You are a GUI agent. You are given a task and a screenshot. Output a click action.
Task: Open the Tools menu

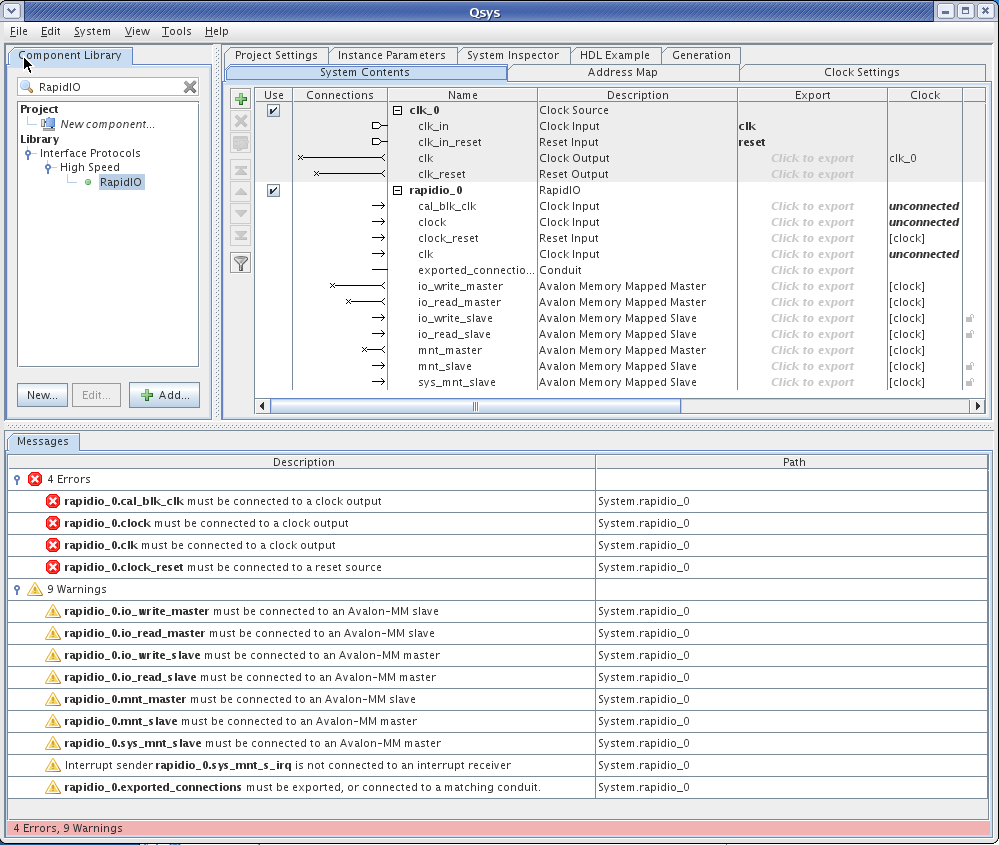click(176, 31)
